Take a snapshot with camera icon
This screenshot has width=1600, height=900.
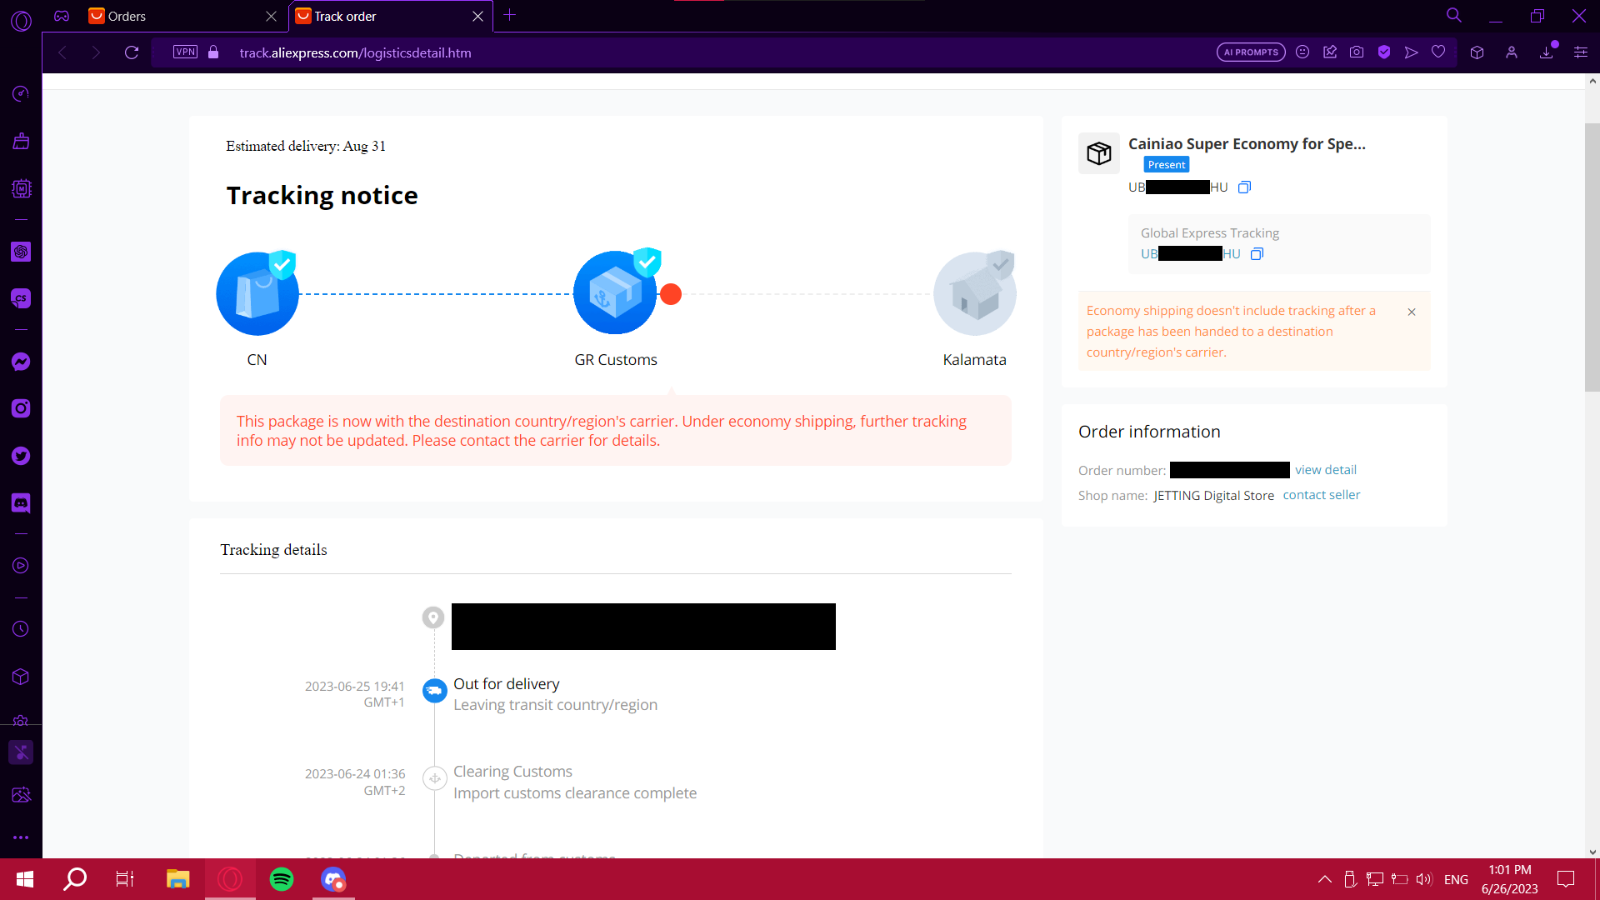[x=1357, y=52]
